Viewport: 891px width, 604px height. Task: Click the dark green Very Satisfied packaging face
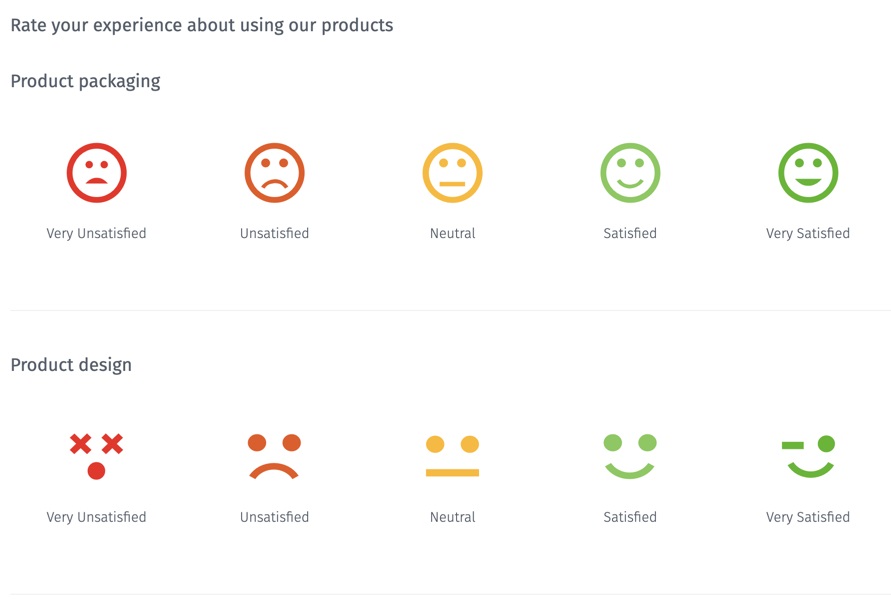[808, 173]
